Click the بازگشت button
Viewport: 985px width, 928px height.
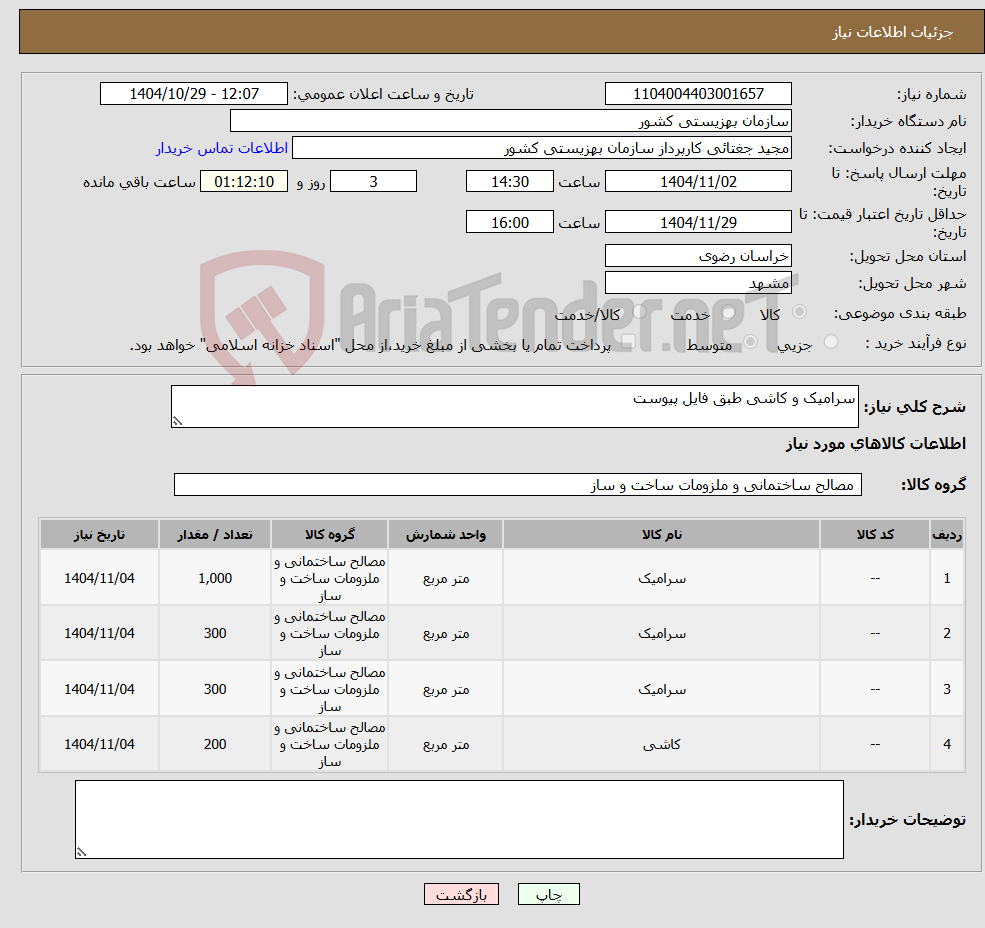(461, 894)
